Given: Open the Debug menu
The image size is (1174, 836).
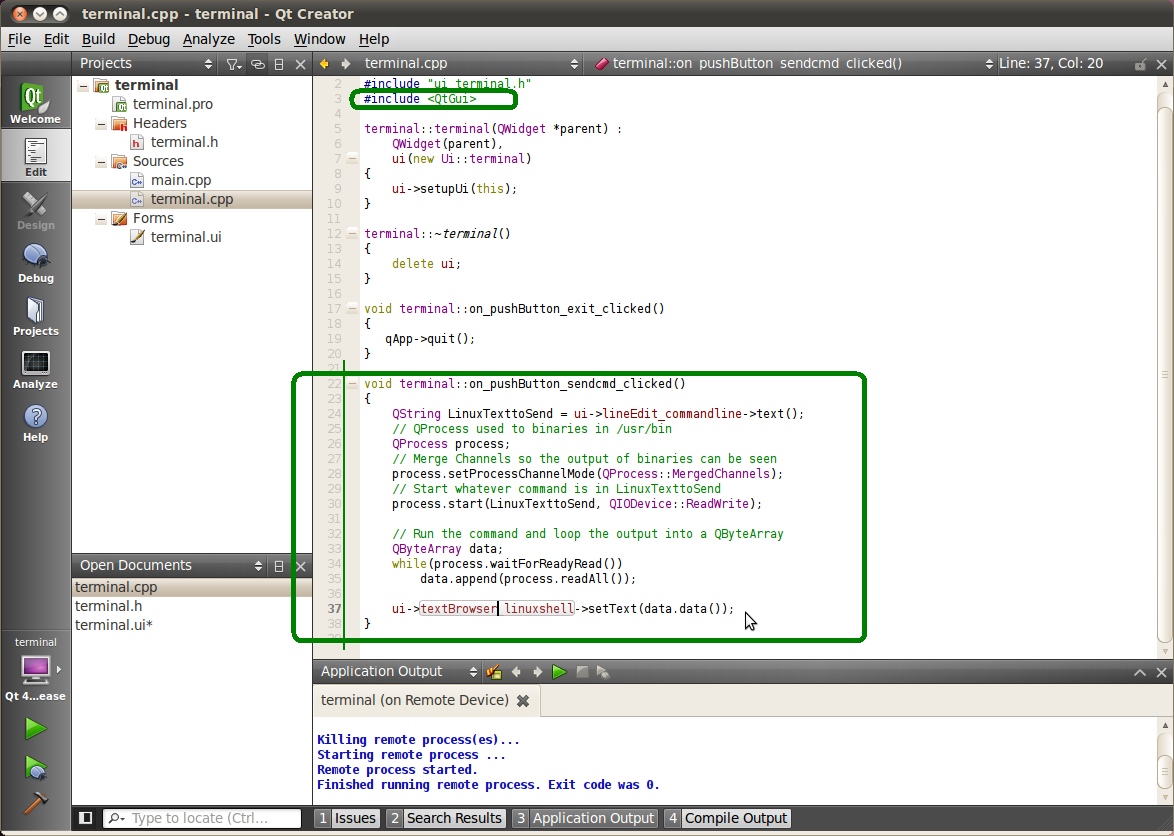Looking at the screenshot, I should coord(149,39).
